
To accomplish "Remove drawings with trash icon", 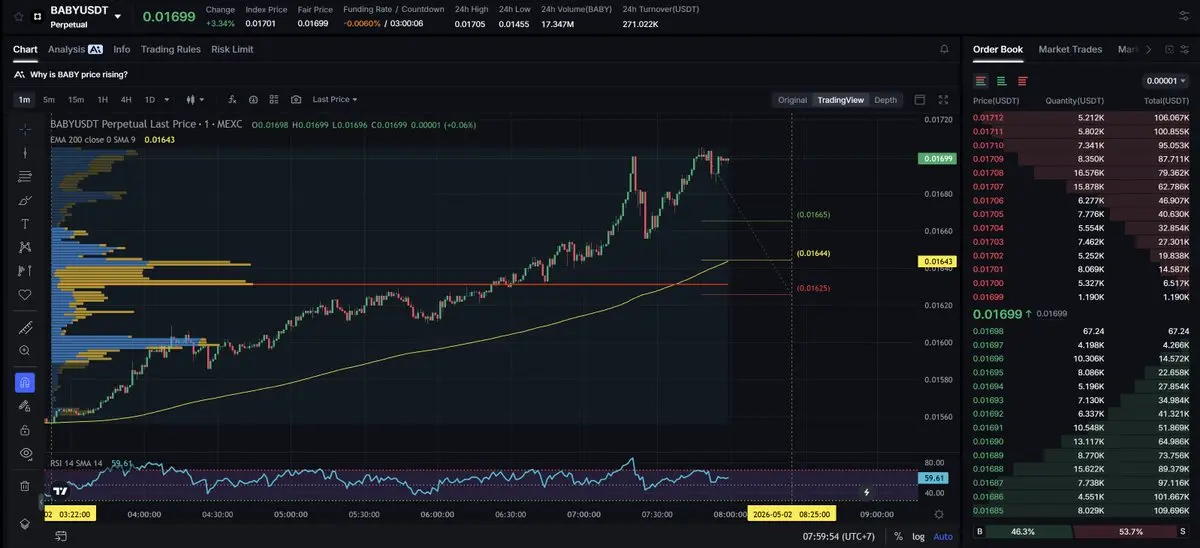I will (25, 486).
